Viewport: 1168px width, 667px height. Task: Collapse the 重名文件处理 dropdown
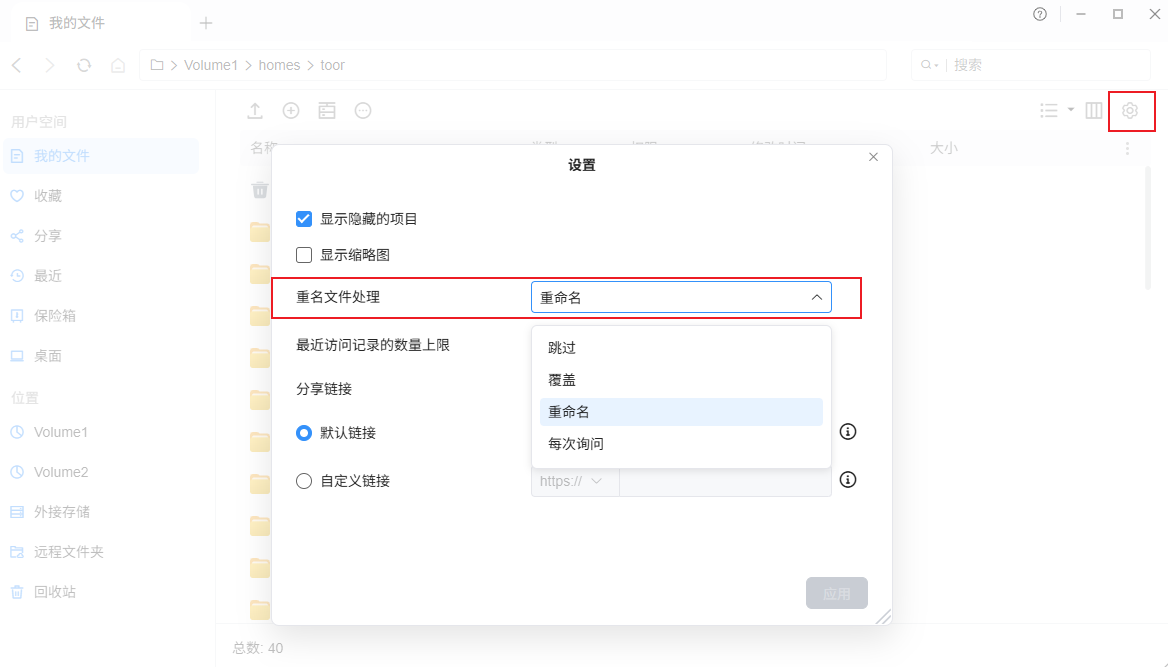tap(681, 297)
